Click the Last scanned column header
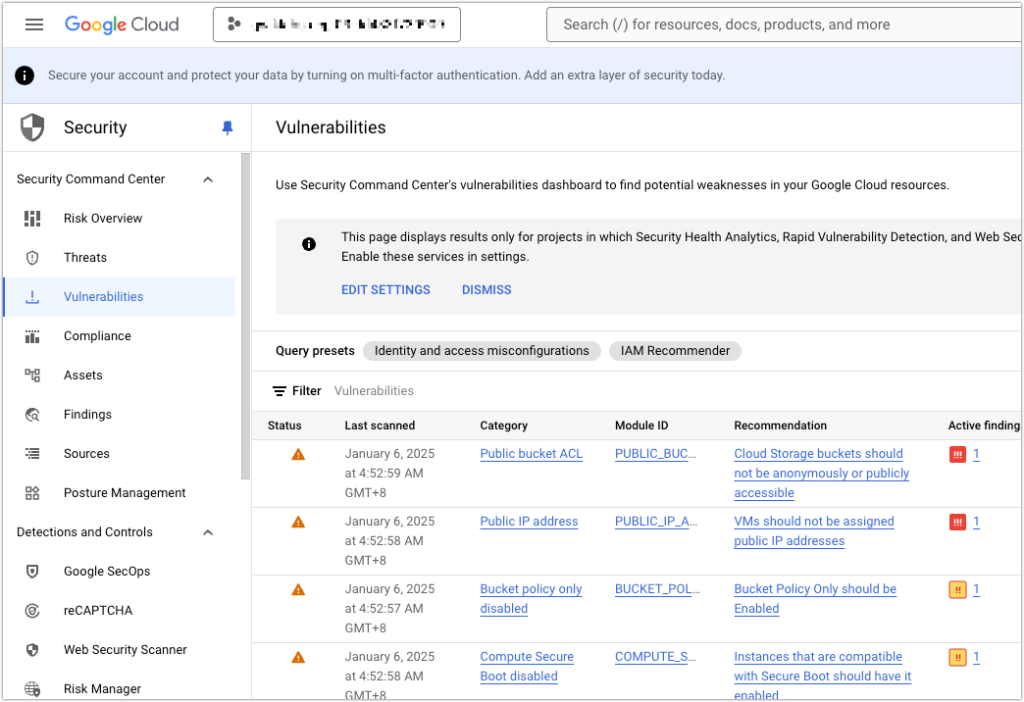This screenshot has height=702, width=1024. click(x=379, y=425)
